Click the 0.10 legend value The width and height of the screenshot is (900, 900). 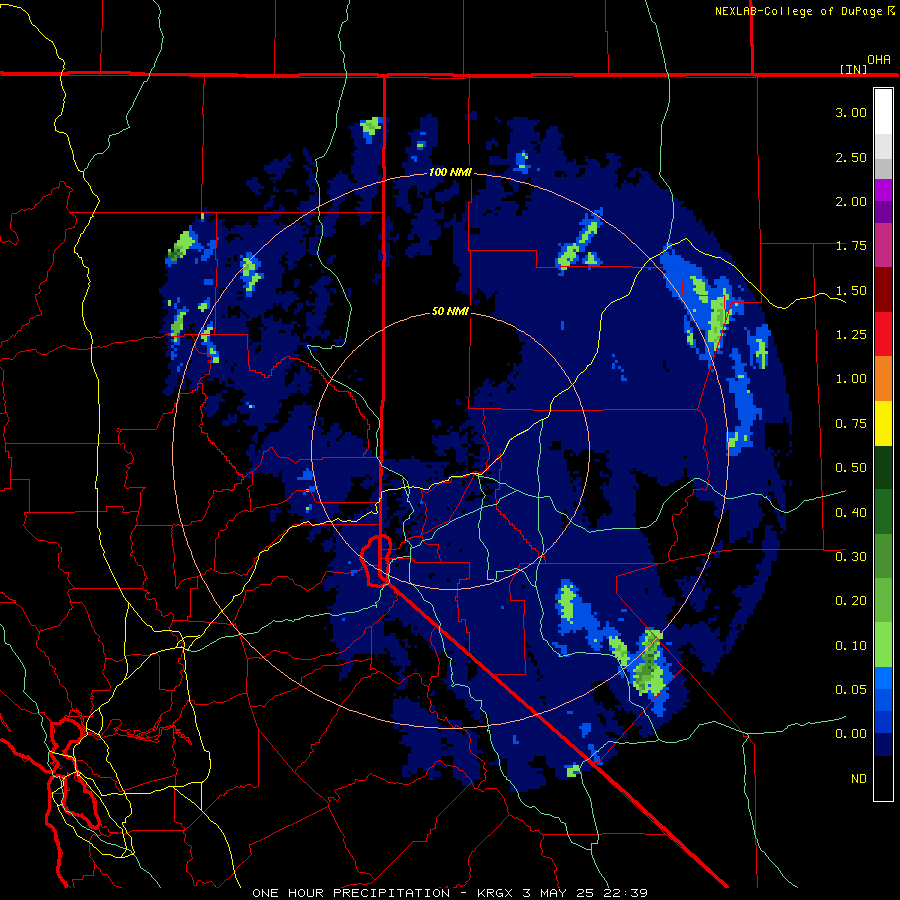tap(851, 646)
